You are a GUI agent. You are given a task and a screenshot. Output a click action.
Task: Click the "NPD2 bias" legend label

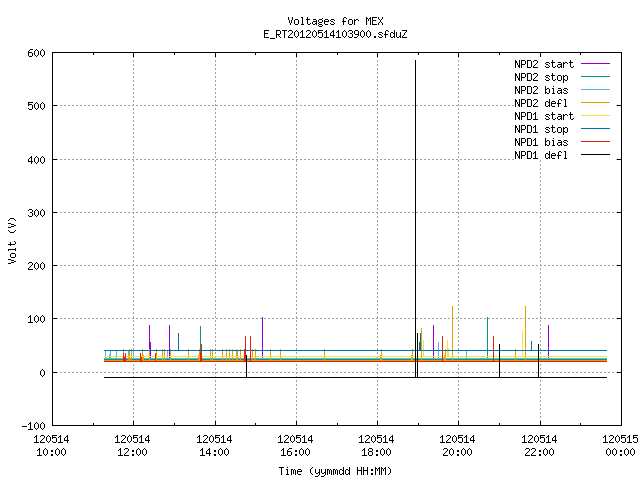(541, 90)
